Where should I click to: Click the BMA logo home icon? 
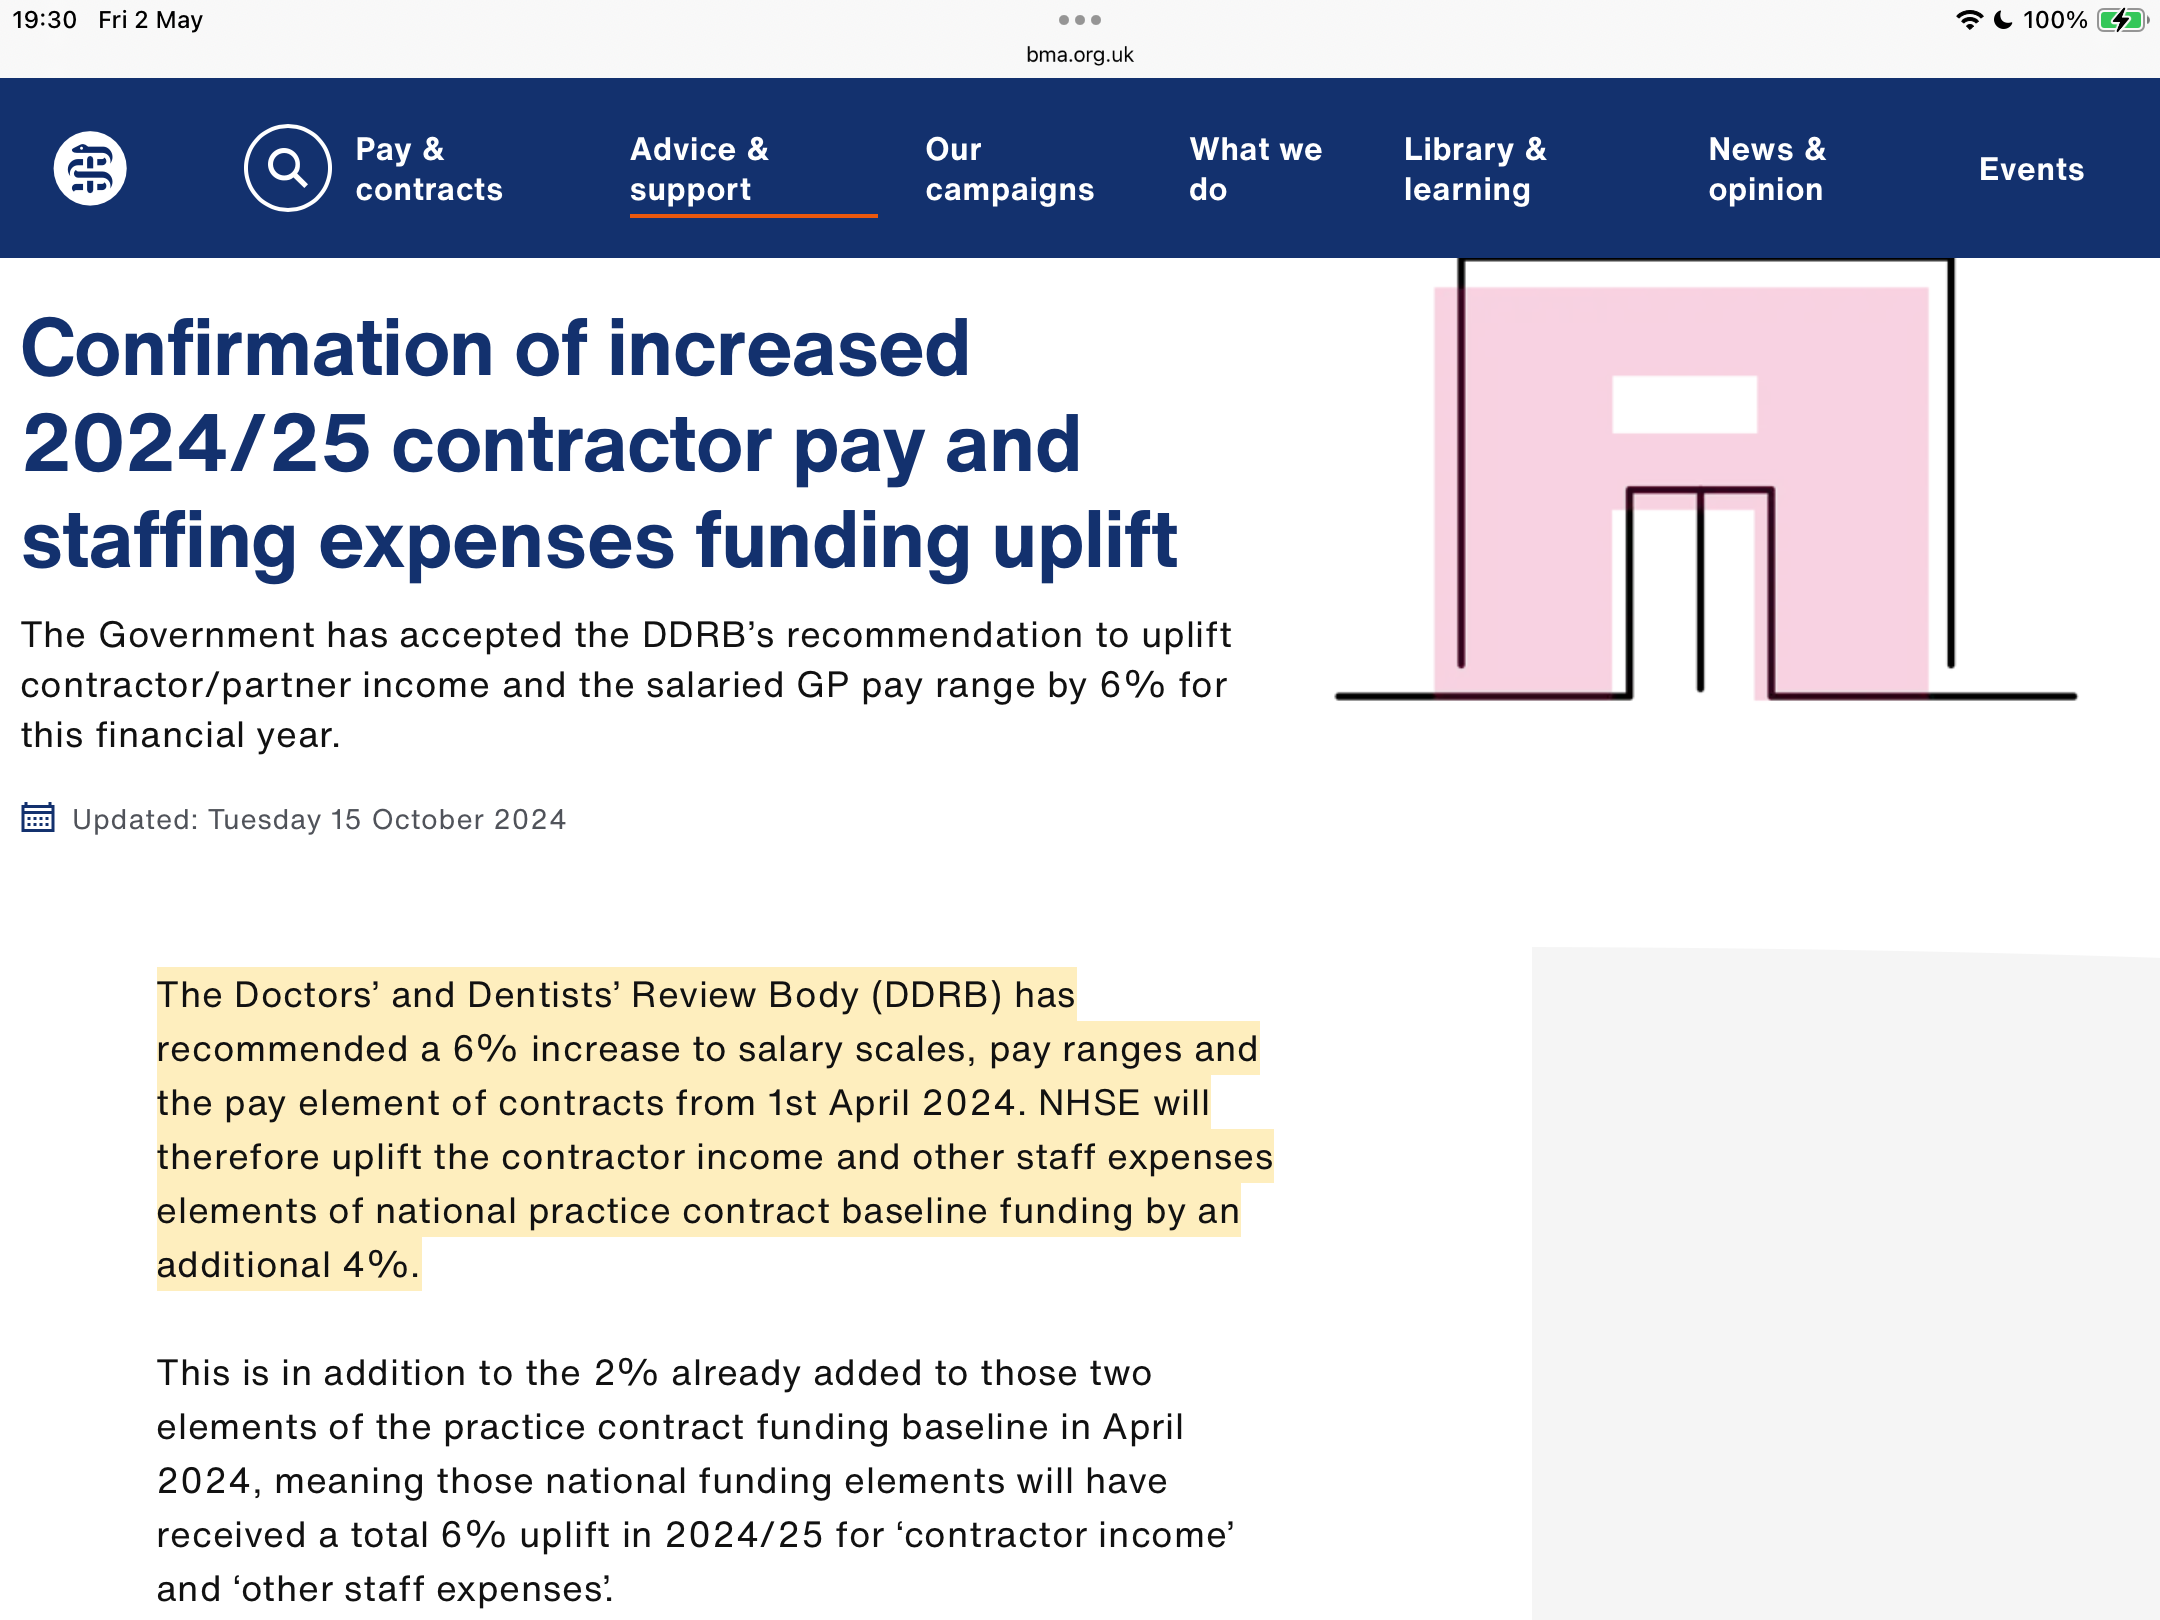point(90,168)
